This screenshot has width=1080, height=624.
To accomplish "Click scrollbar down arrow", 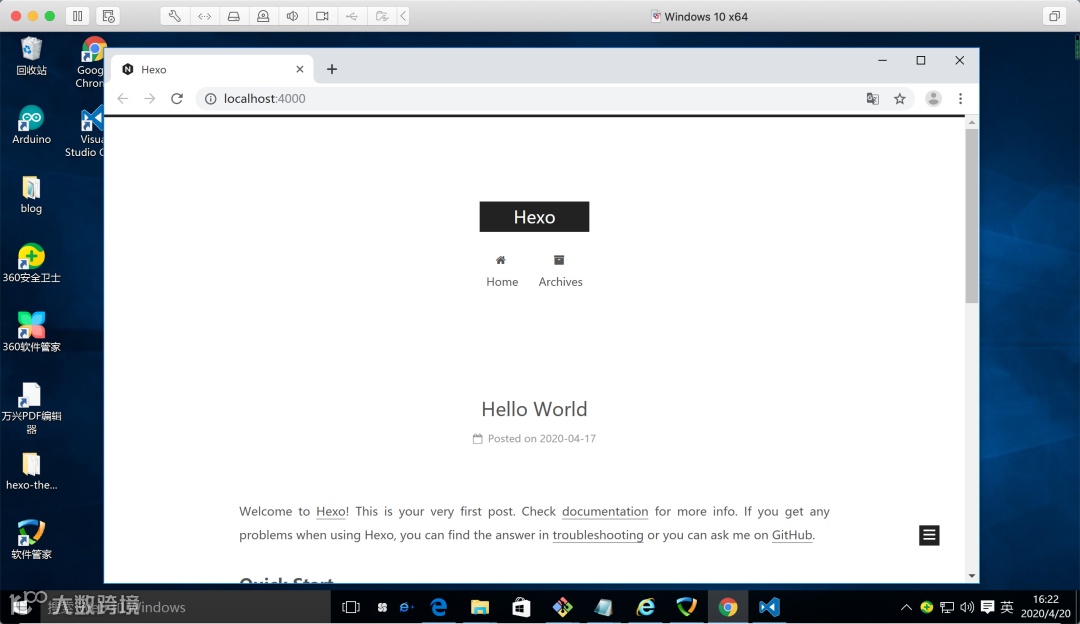I will [971, 576].
